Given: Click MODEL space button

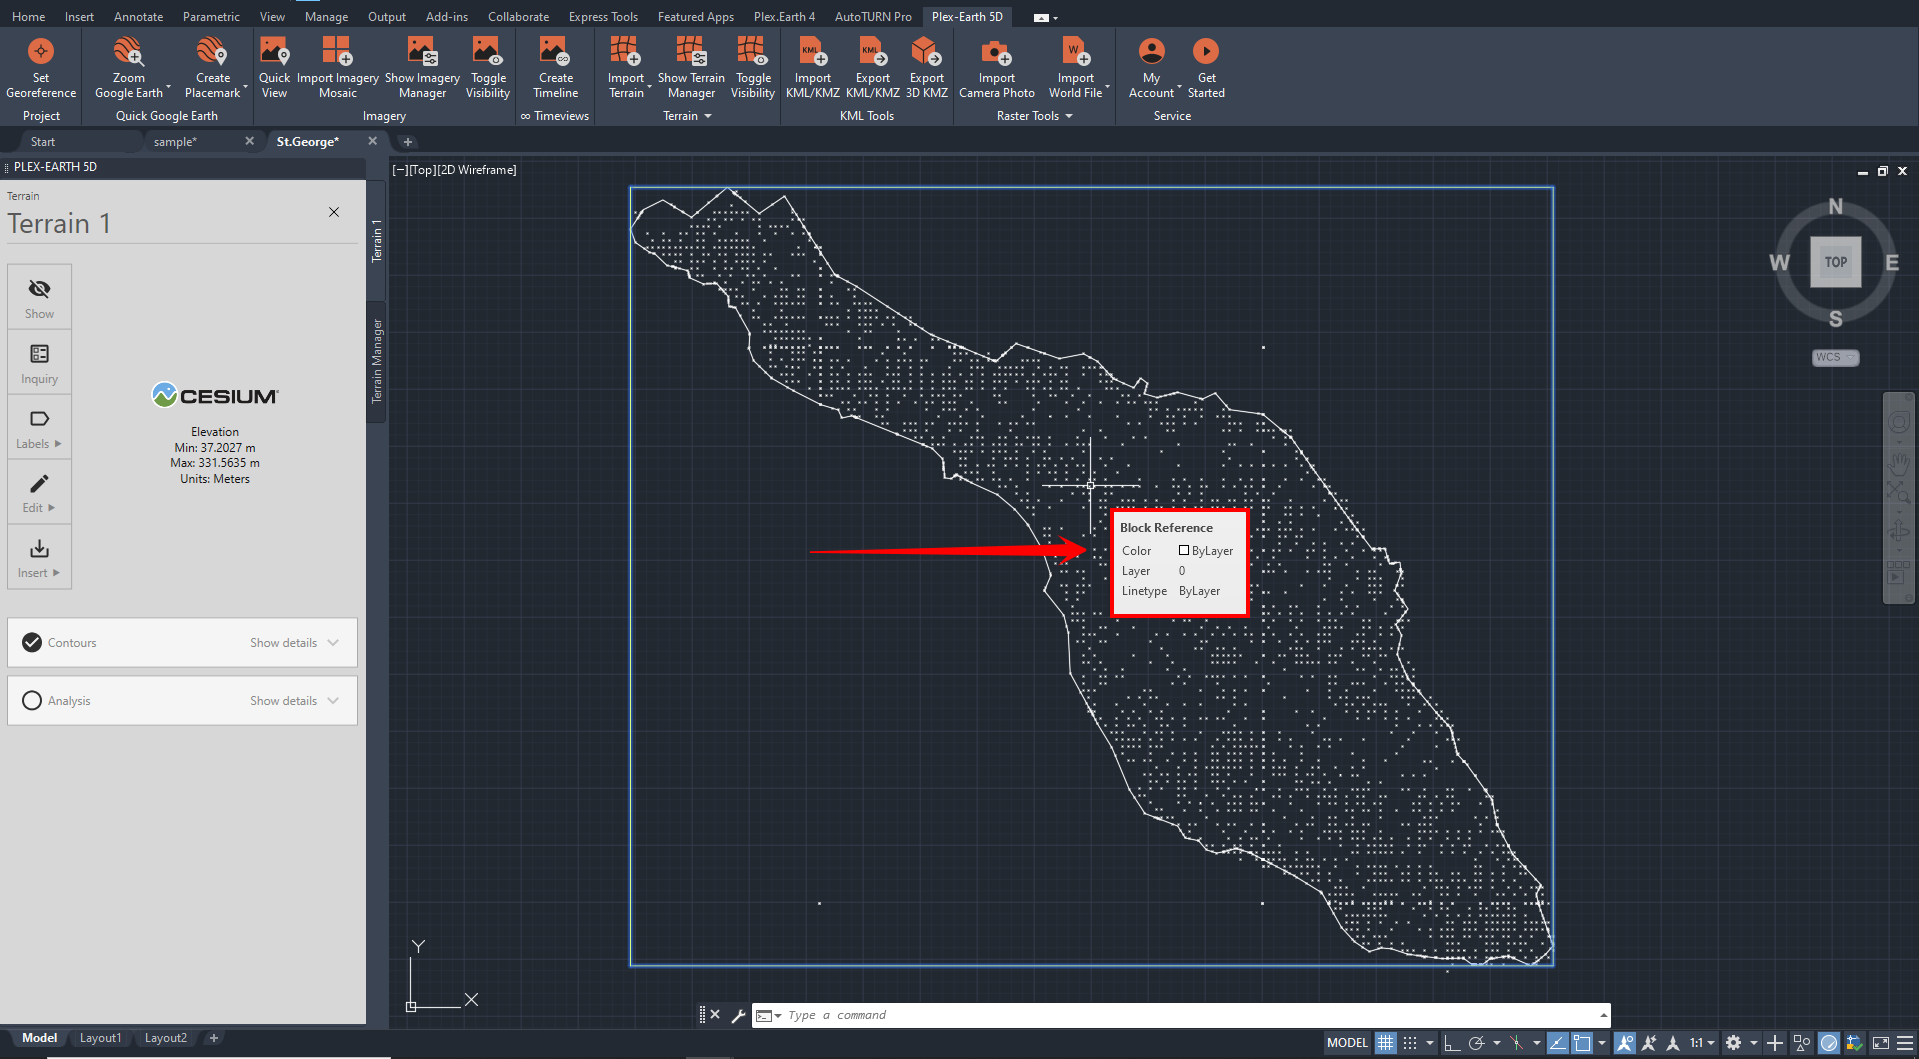Looking at the screenshot, I should (1346, 1043).
